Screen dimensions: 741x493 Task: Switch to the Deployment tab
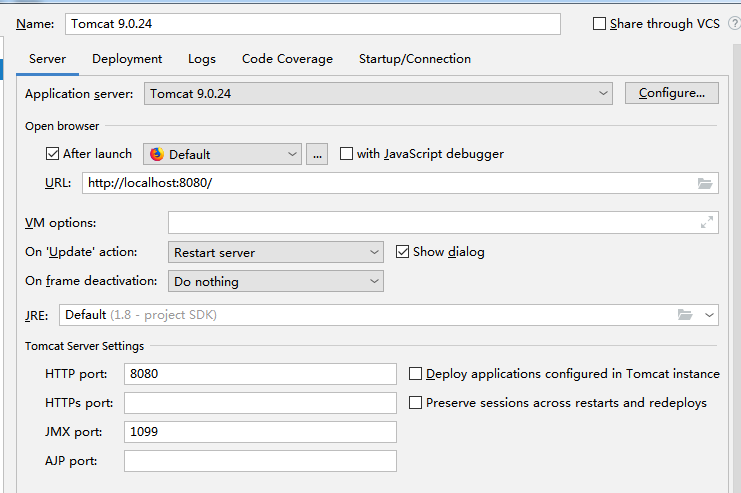[127, 59]
